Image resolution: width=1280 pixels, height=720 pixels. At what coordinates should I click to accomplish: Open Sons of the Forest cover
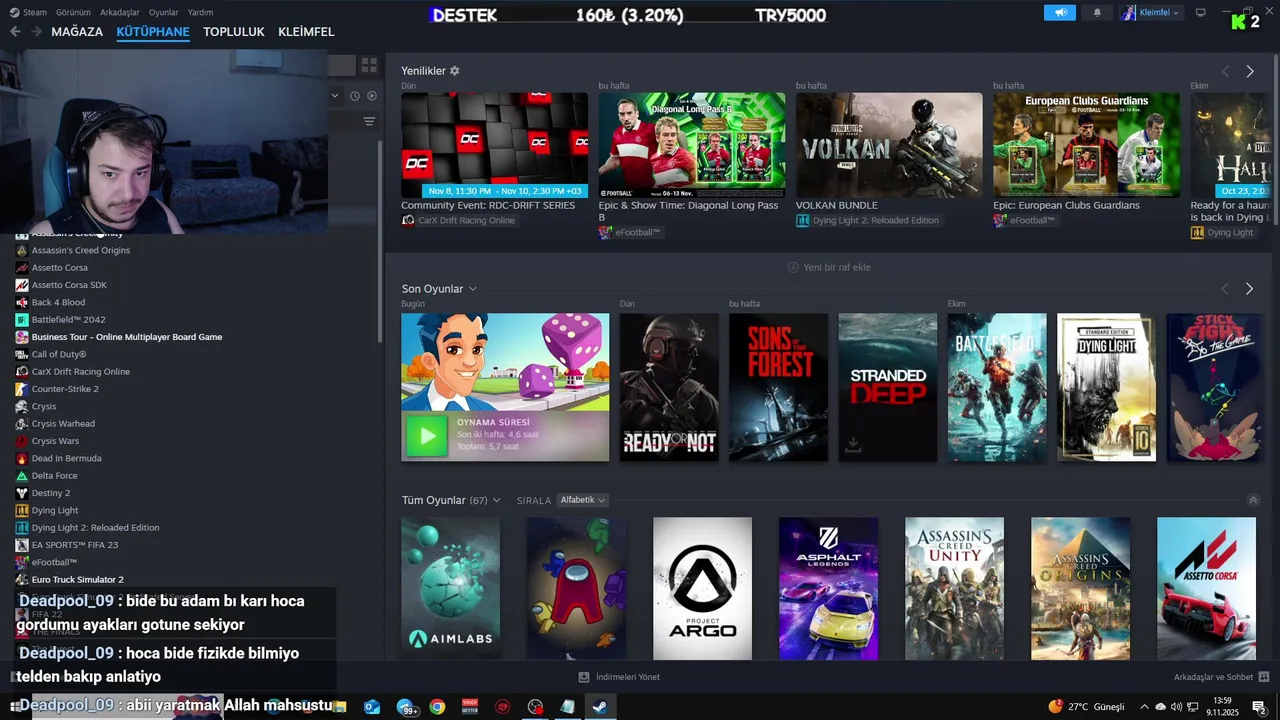click(x=778, y=387)
